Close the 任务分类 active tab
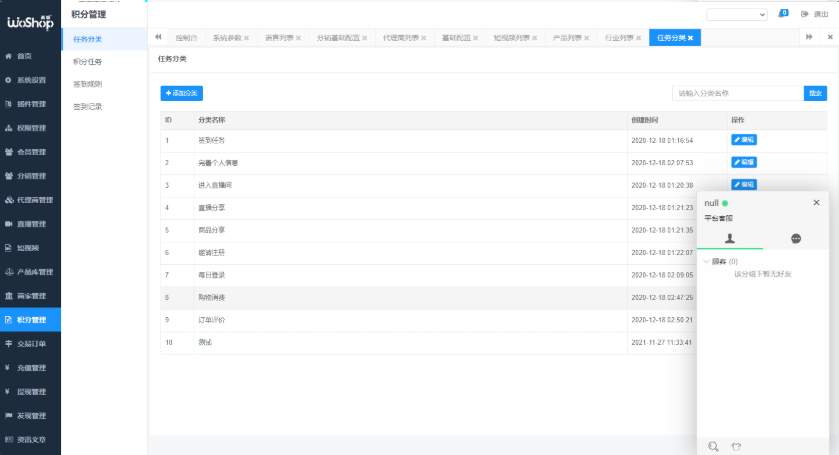This screenshot has width=839, height=455. 691,38
